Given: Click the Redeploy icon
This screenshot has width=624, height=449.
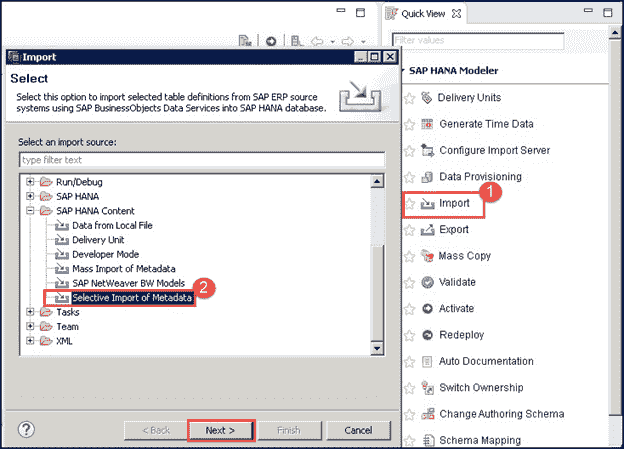Looking at the screenshot, I should (x=427, y=335).
